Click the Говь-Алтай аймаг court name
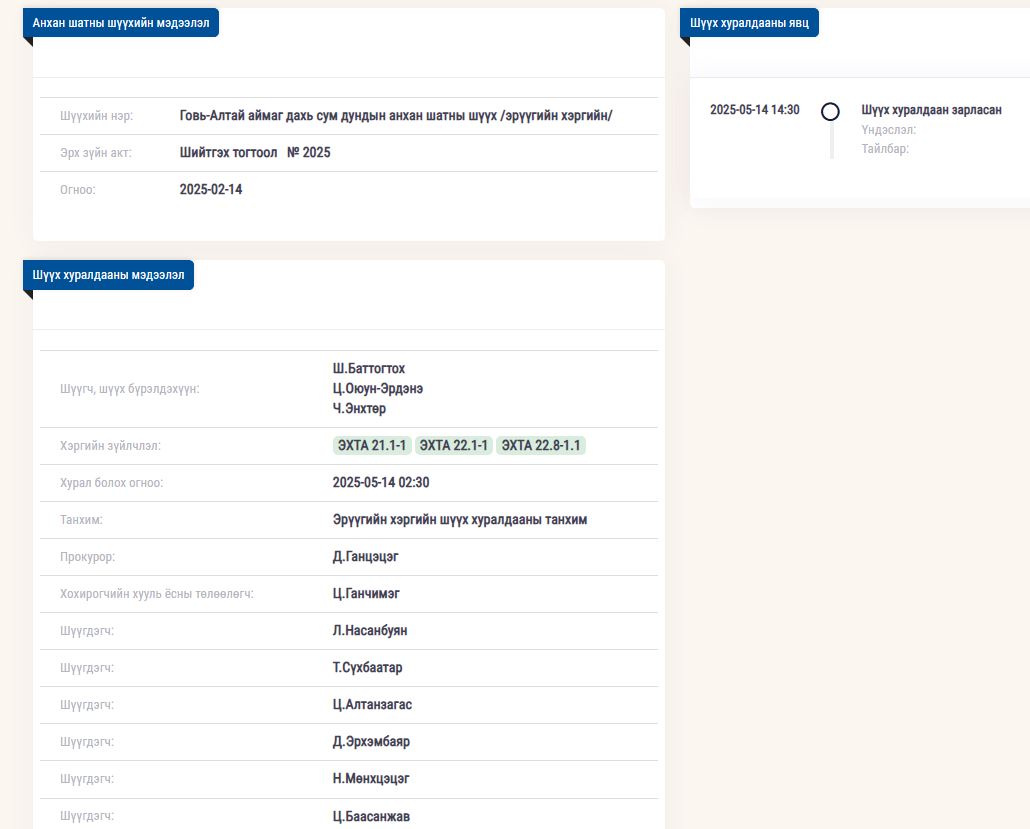1030x829 pixels. [x=395, y=116]
